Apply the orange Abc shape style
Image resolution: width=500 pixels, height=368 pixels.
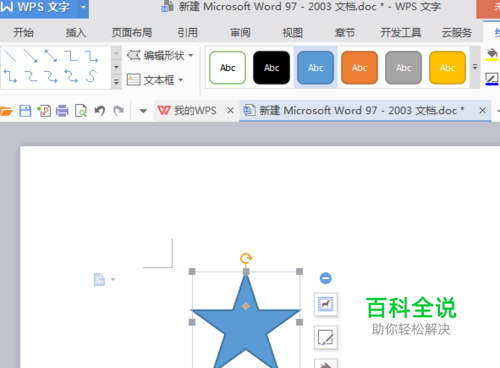tap(360, 68)
